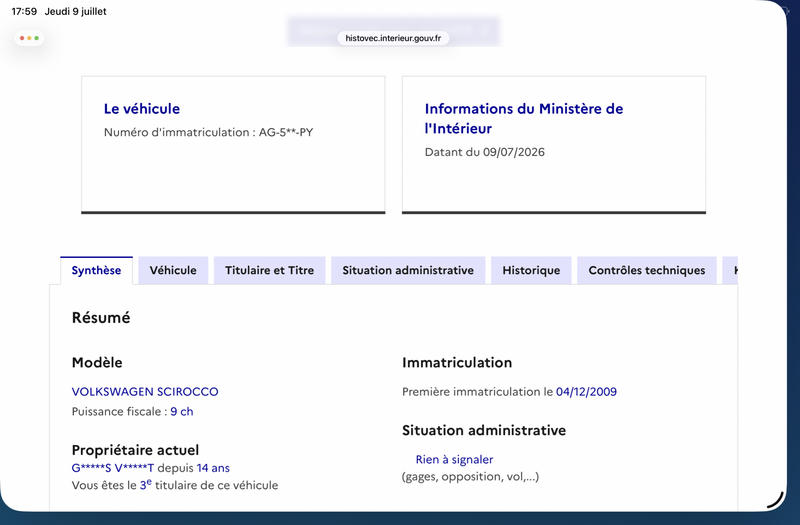
Task: Click the (gages, opposition, vol,...) note
Action: (x=470, y=477)
